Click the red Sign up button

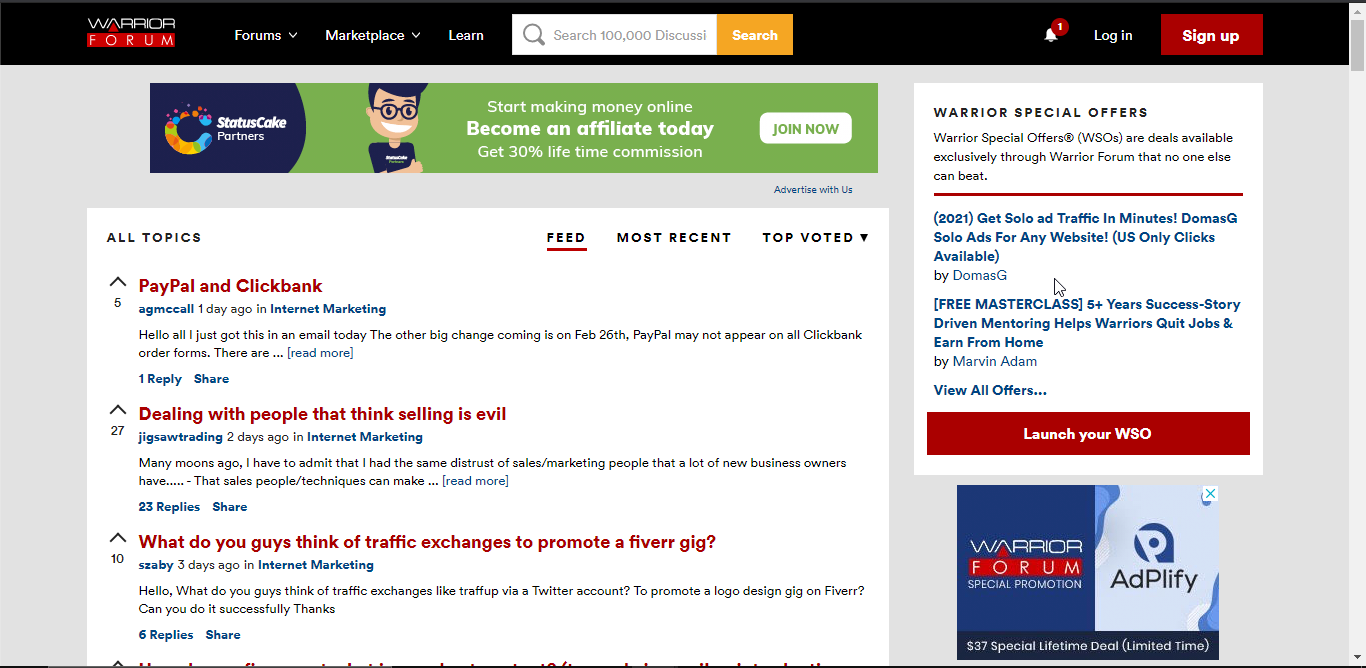tap(1211, 35)
